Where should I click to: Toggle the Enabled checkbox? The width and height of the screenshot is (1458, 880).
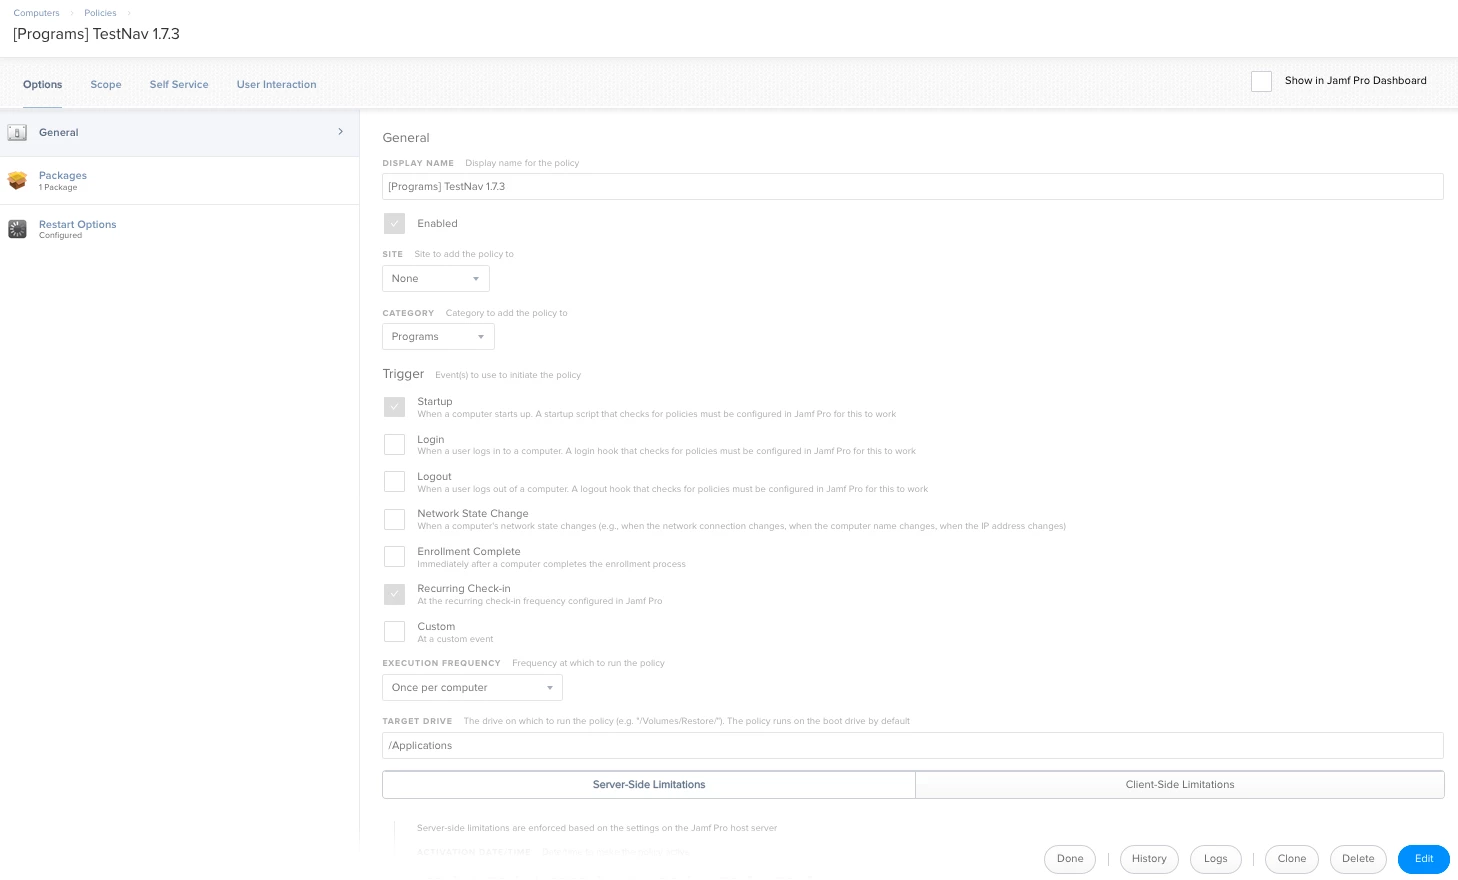(x=394, y=224)
